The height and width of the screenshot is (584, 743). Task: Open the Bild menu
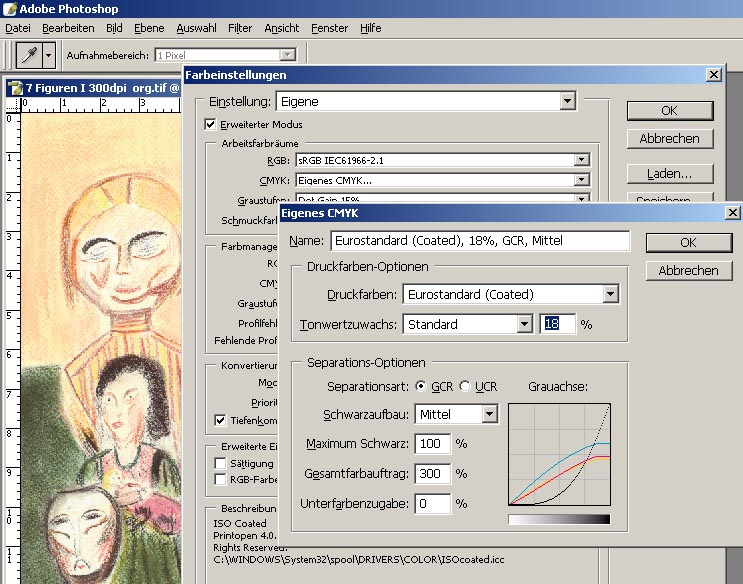click(114, 28)
